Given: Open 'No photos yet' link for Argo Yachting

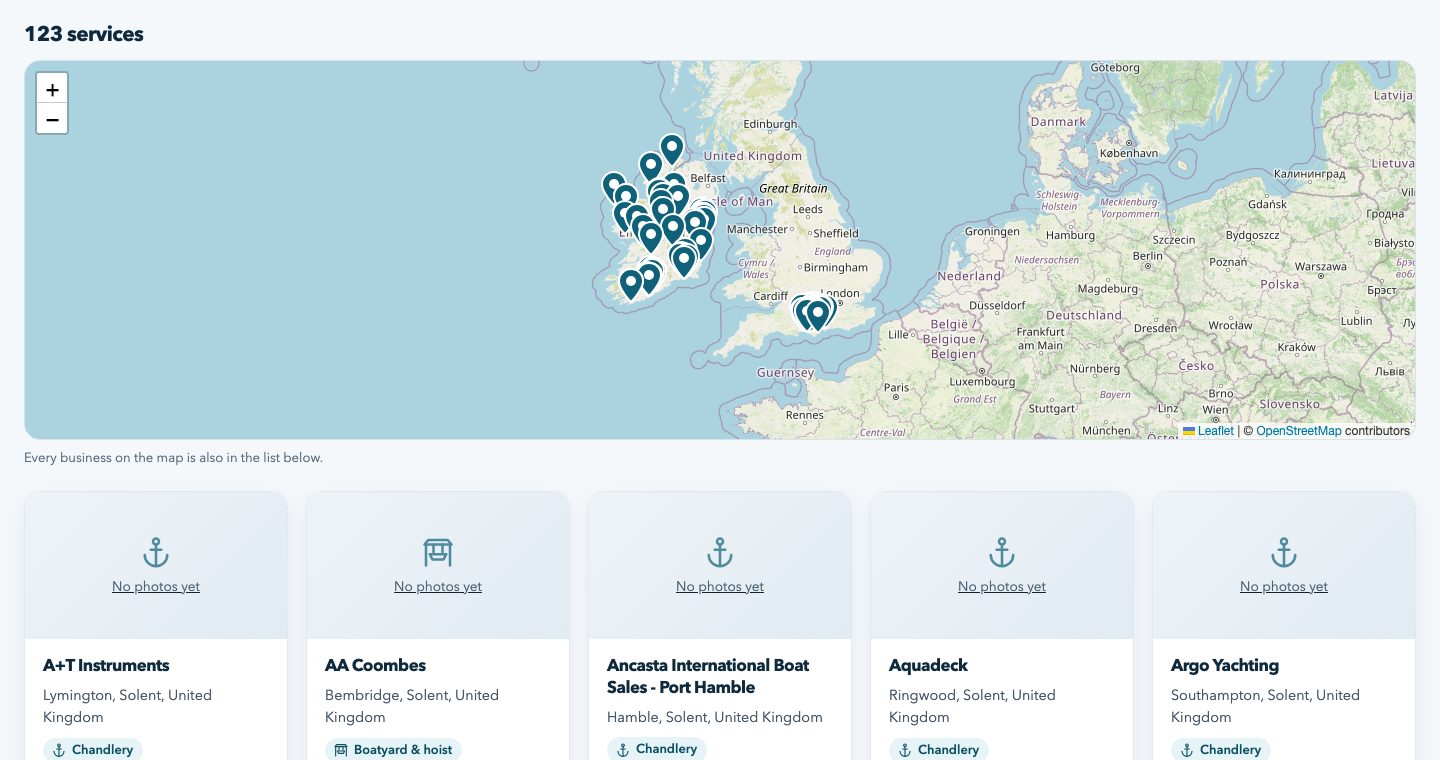Looking at the screenshot, I should click(1284, 587).
